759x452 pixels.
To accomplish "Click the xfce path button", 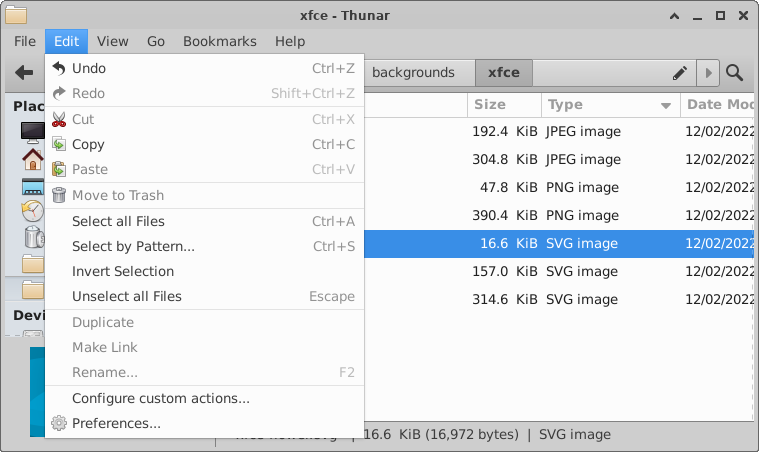I will pyautogui.click(x=504, y=73).
